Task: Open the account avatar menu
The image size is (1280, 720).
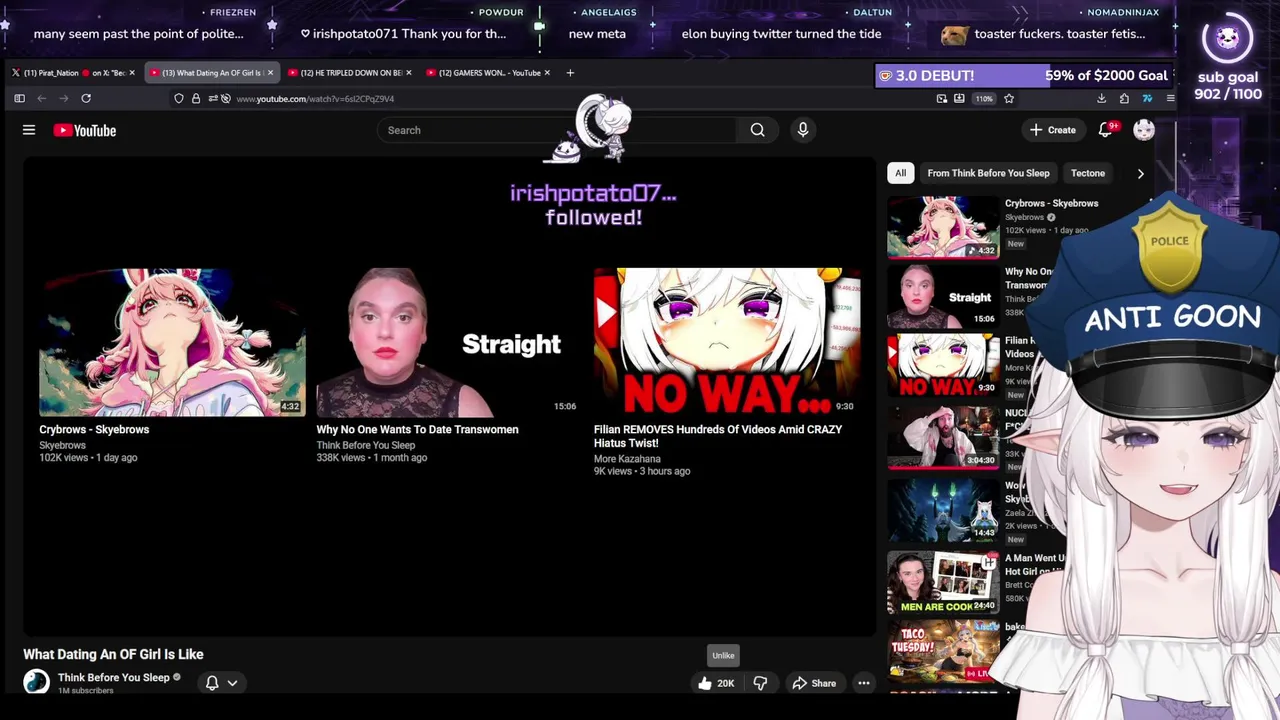Action: click(1144, 130)
